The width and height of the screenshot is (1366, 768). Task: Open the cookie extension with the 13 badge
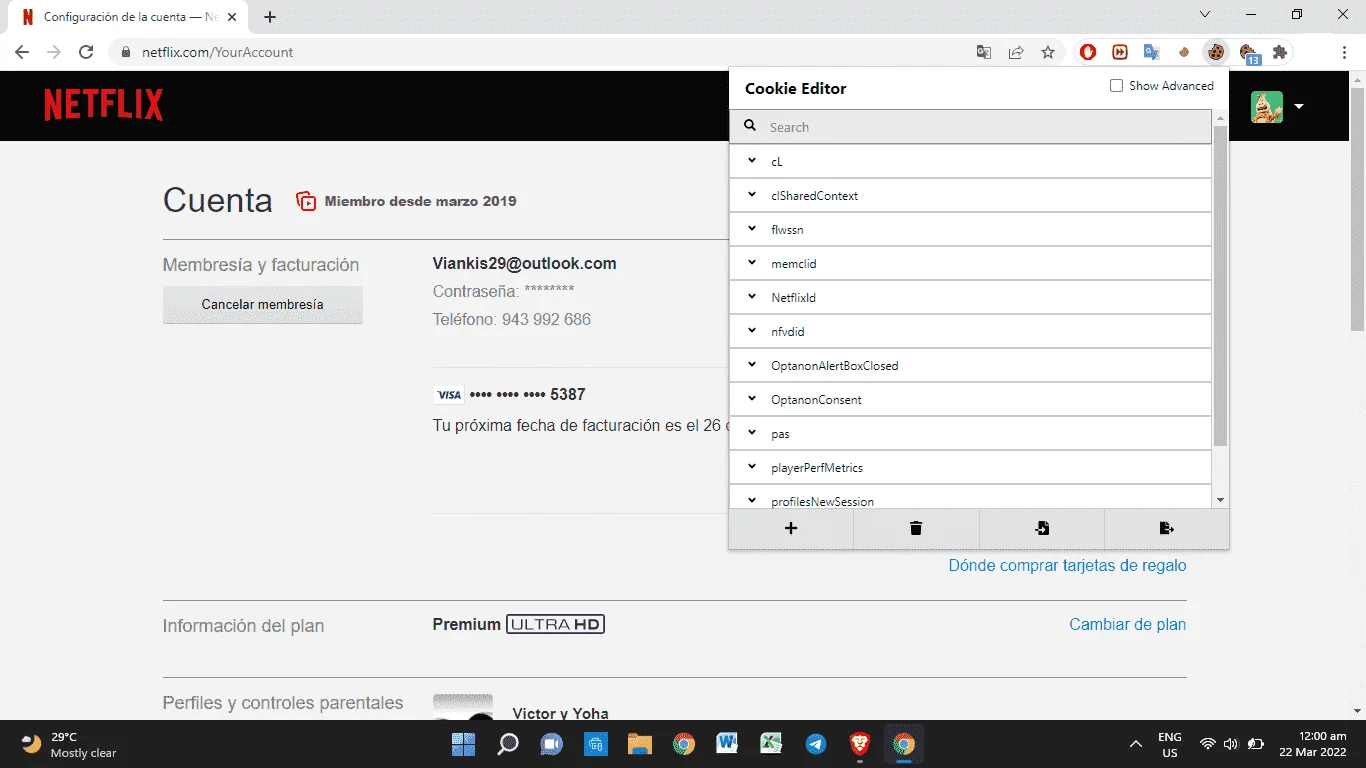click(x=1248, y=52)
